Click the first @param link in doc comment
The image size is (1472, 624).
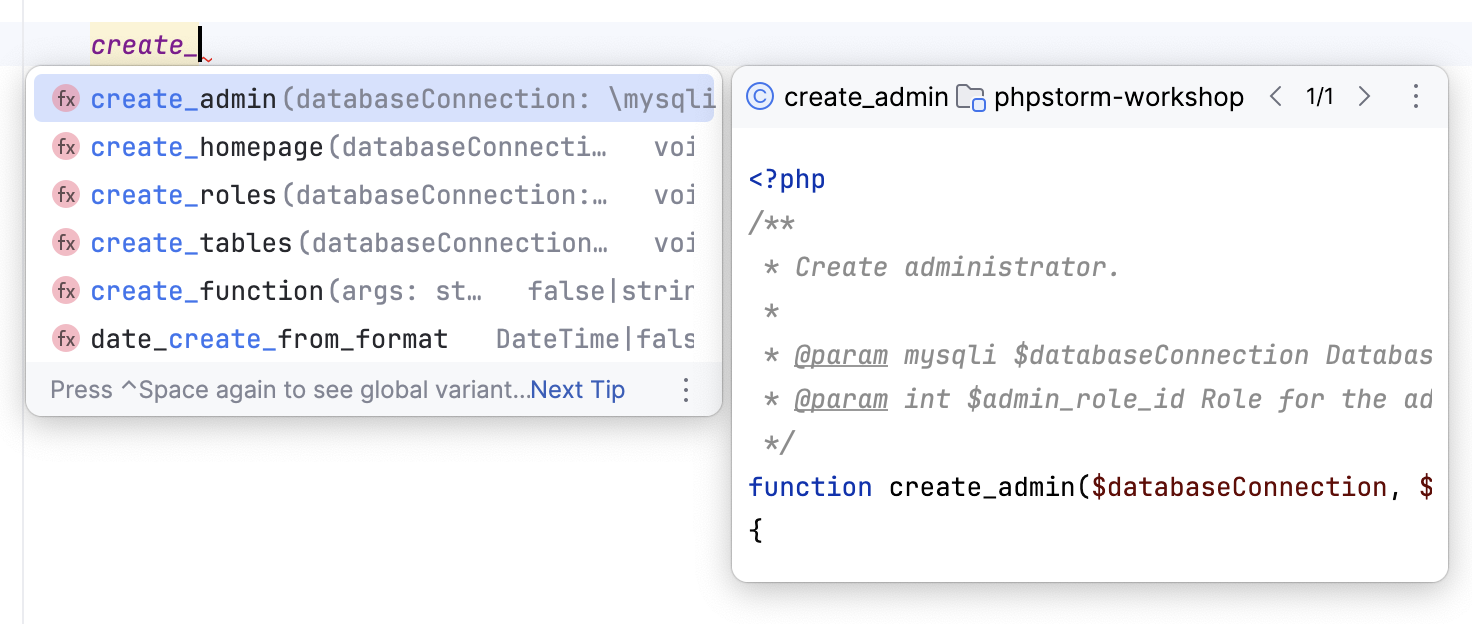click(840, 355)
